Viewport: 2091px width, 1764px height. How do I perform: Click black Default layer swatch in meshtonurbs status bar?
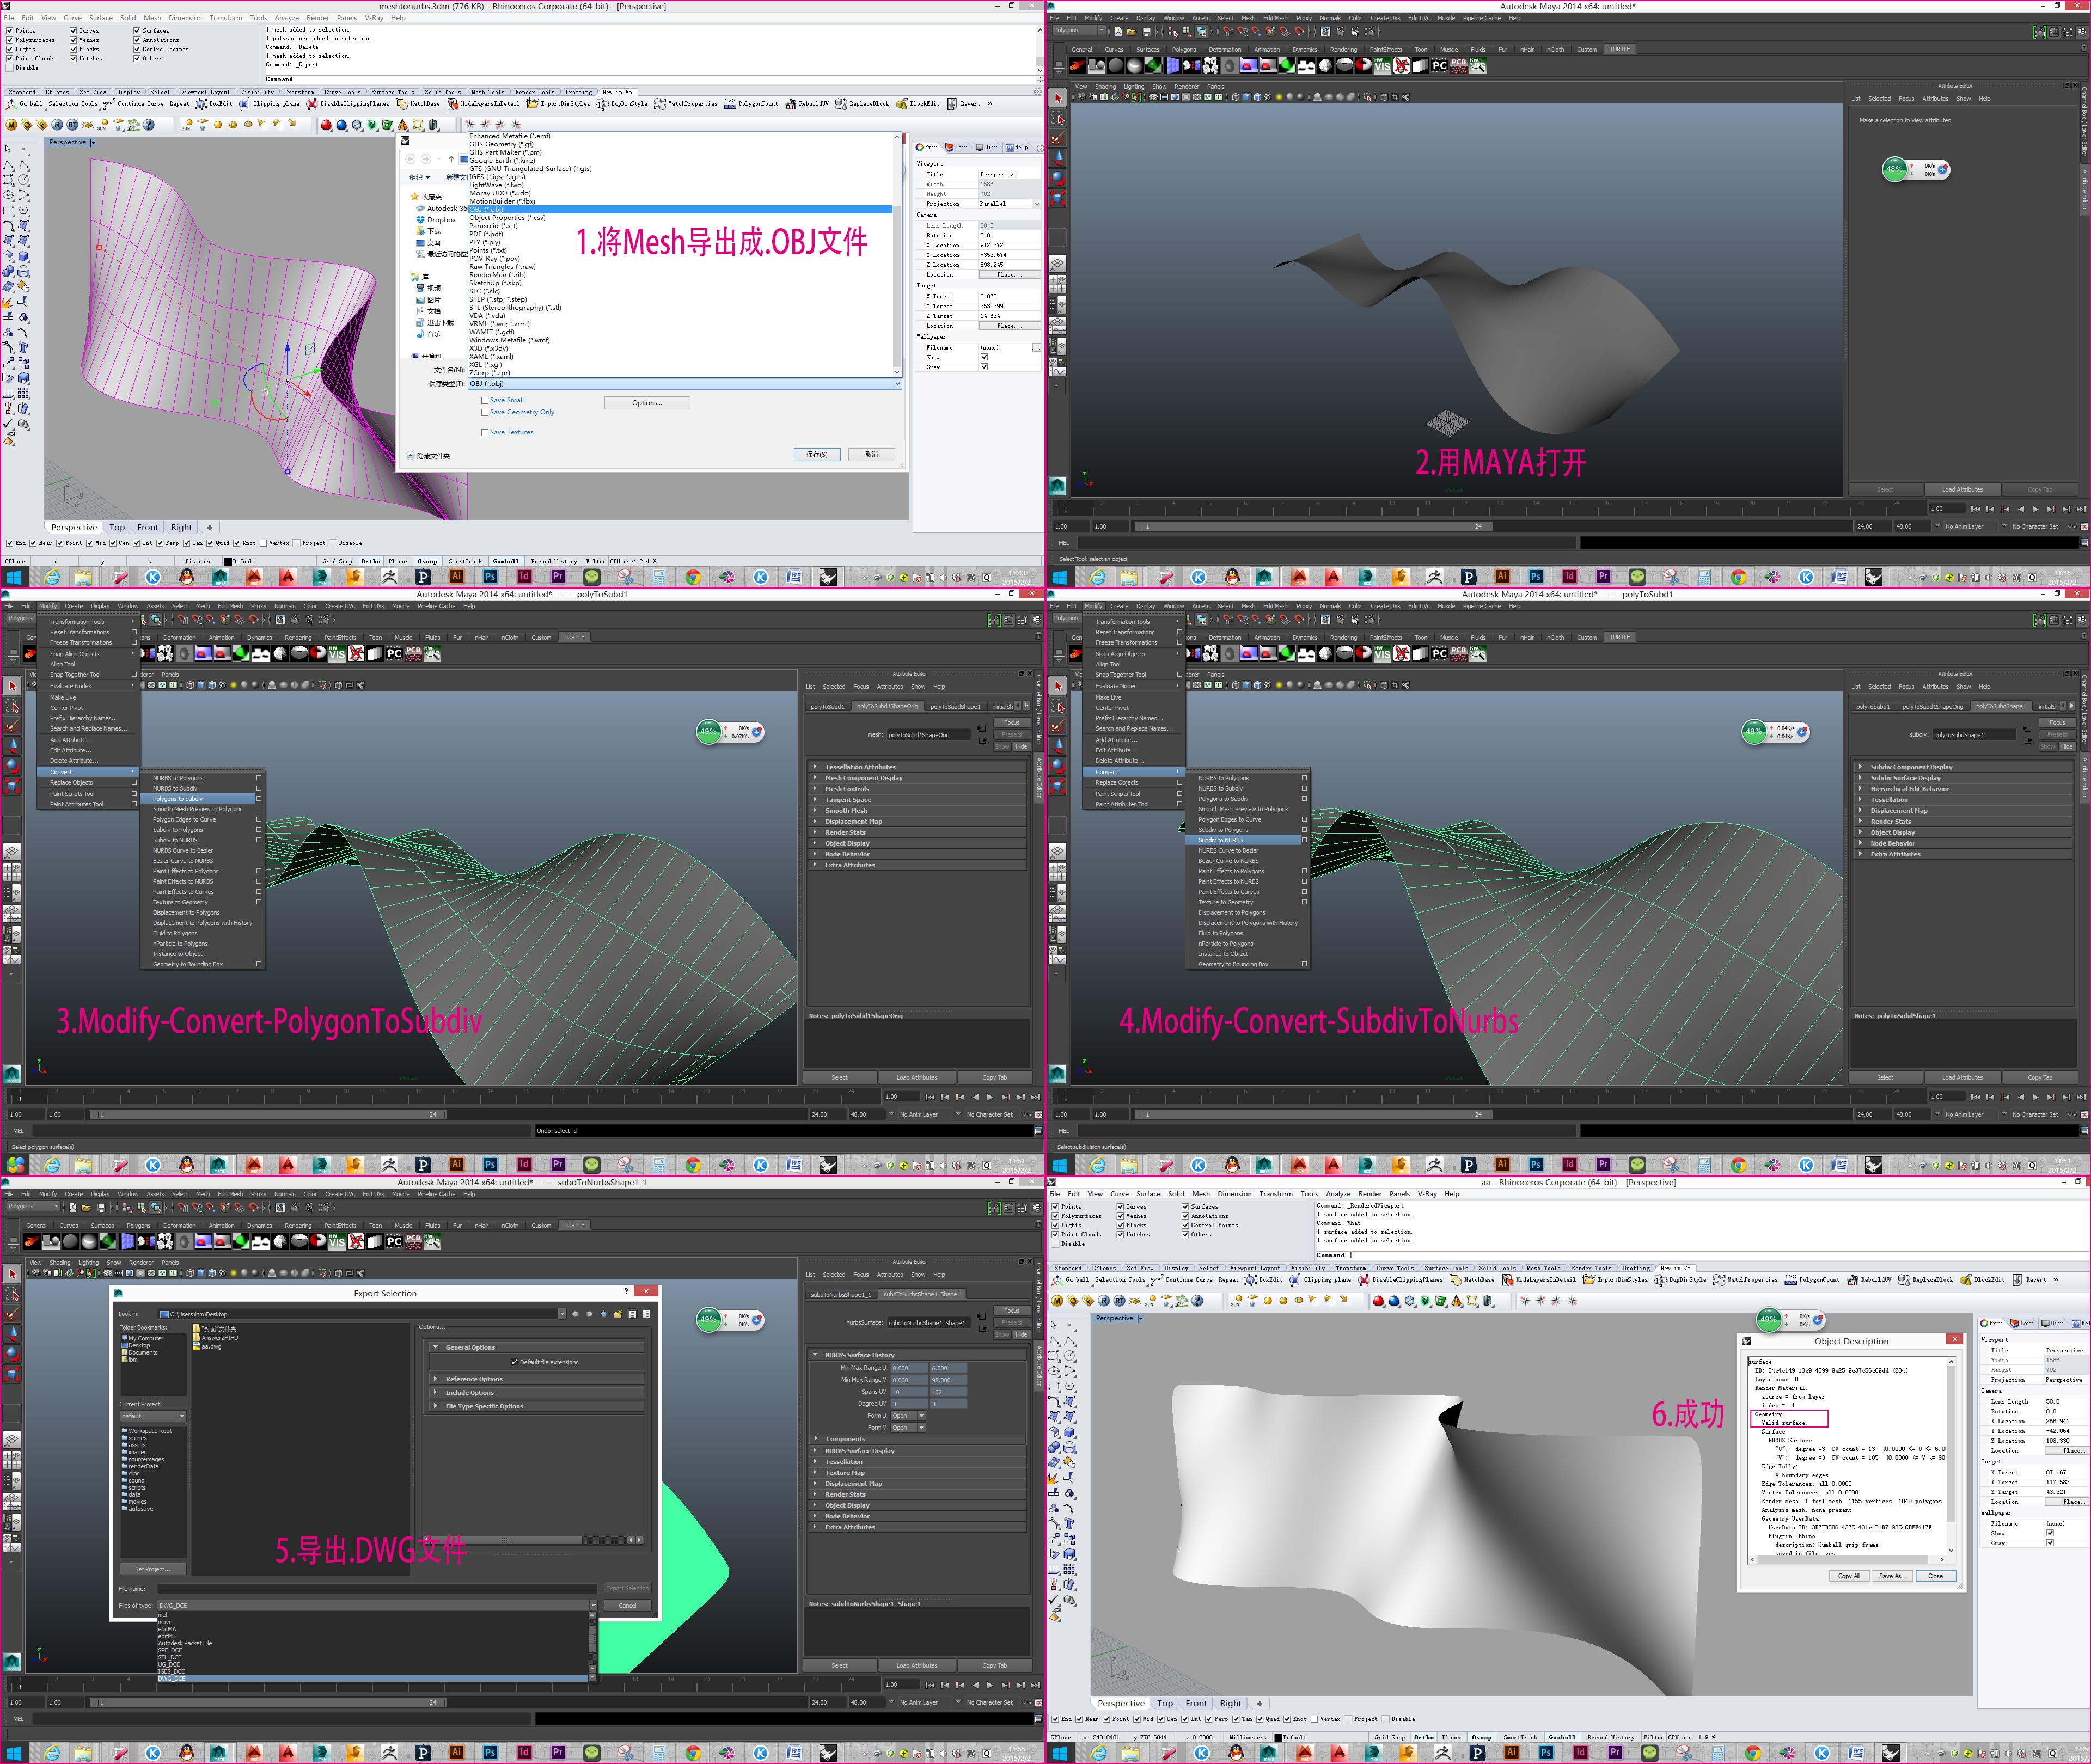(228, 561)
